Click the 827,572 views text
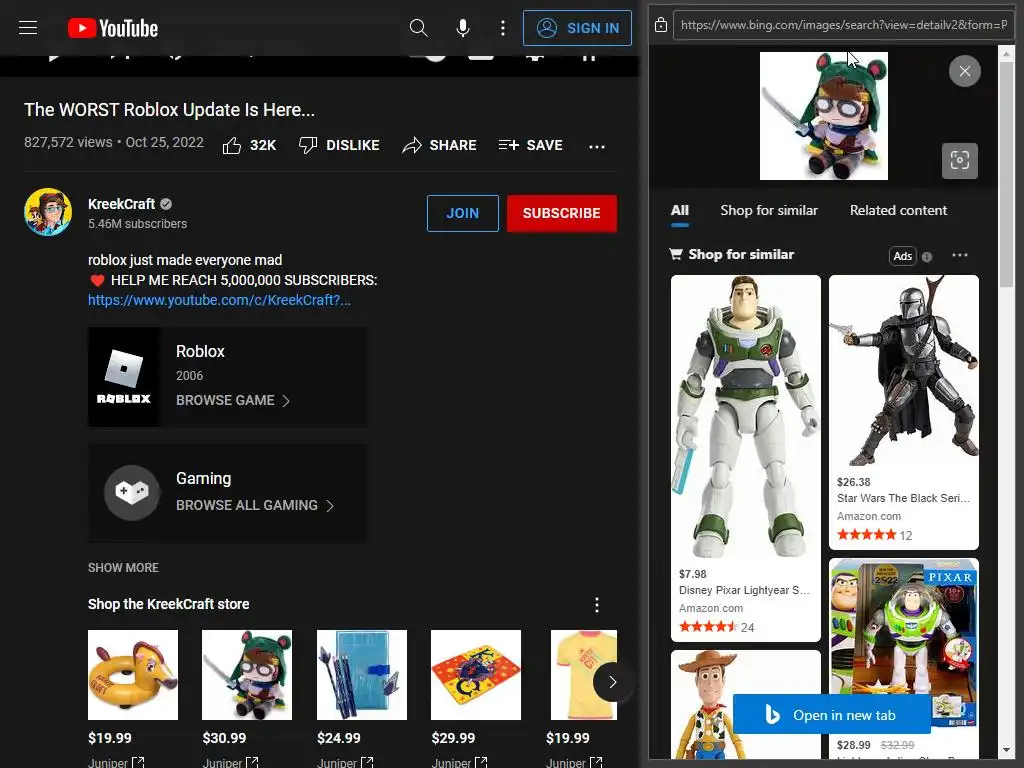 pos(68,142)
